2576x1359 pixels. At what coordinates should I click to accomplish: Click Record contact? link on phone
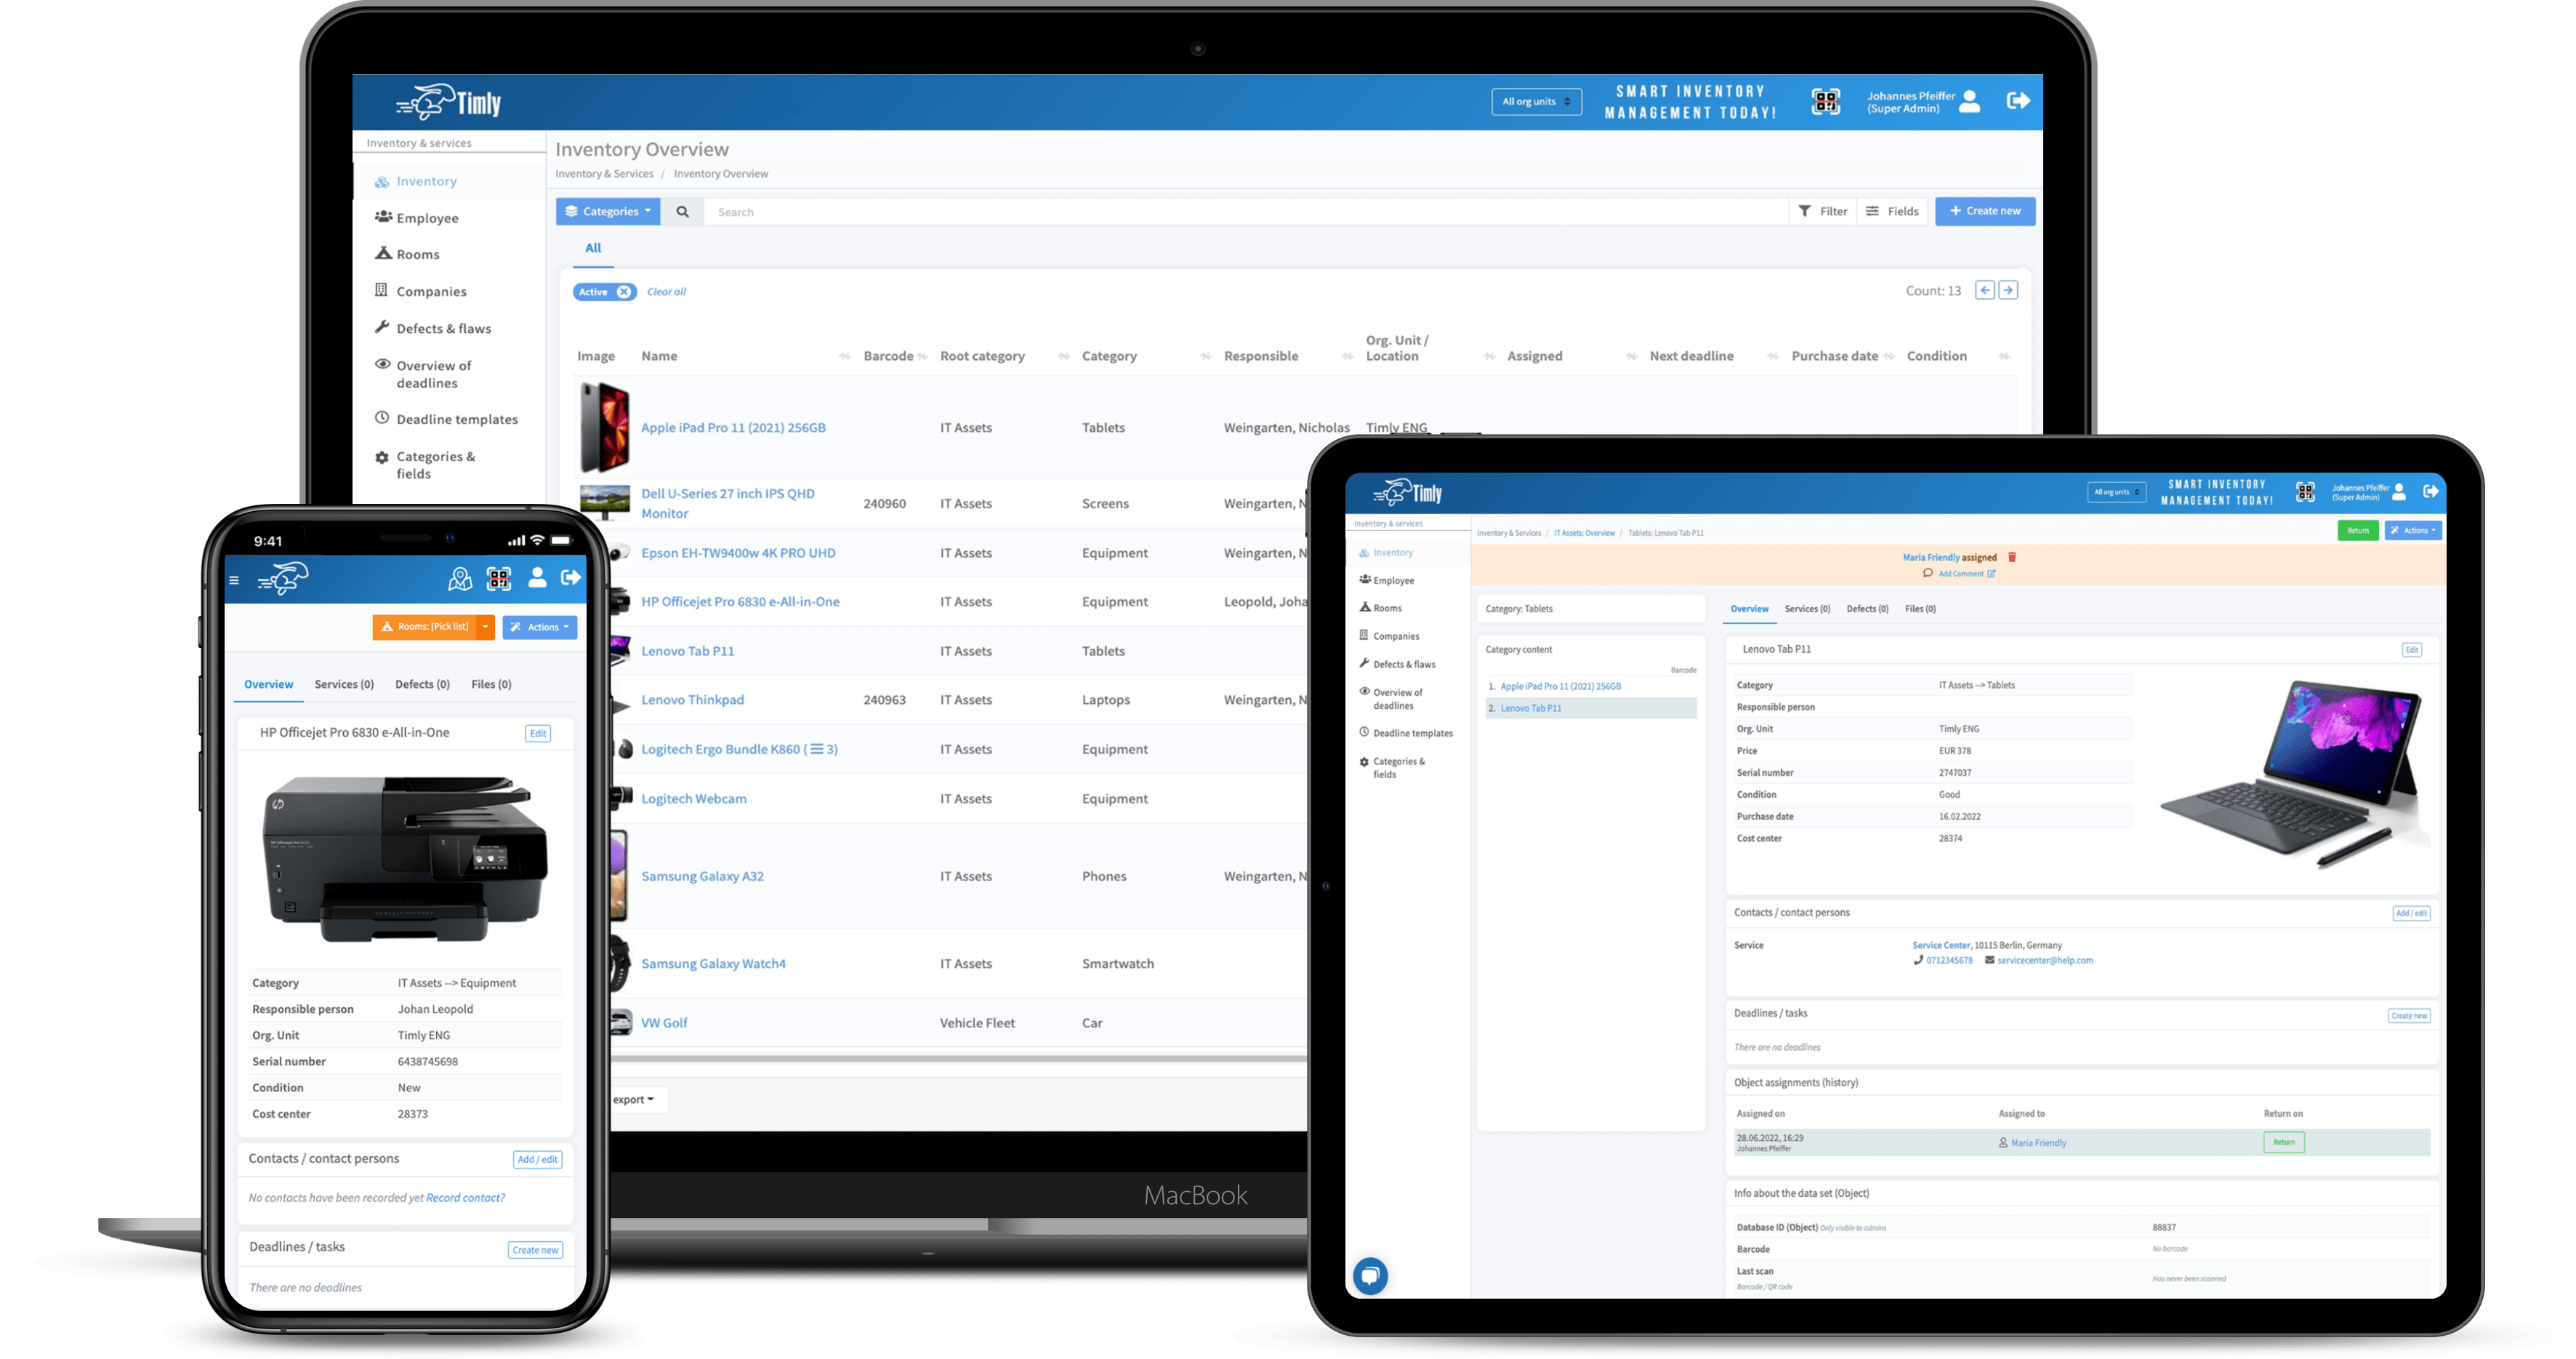coord(465,1198)
